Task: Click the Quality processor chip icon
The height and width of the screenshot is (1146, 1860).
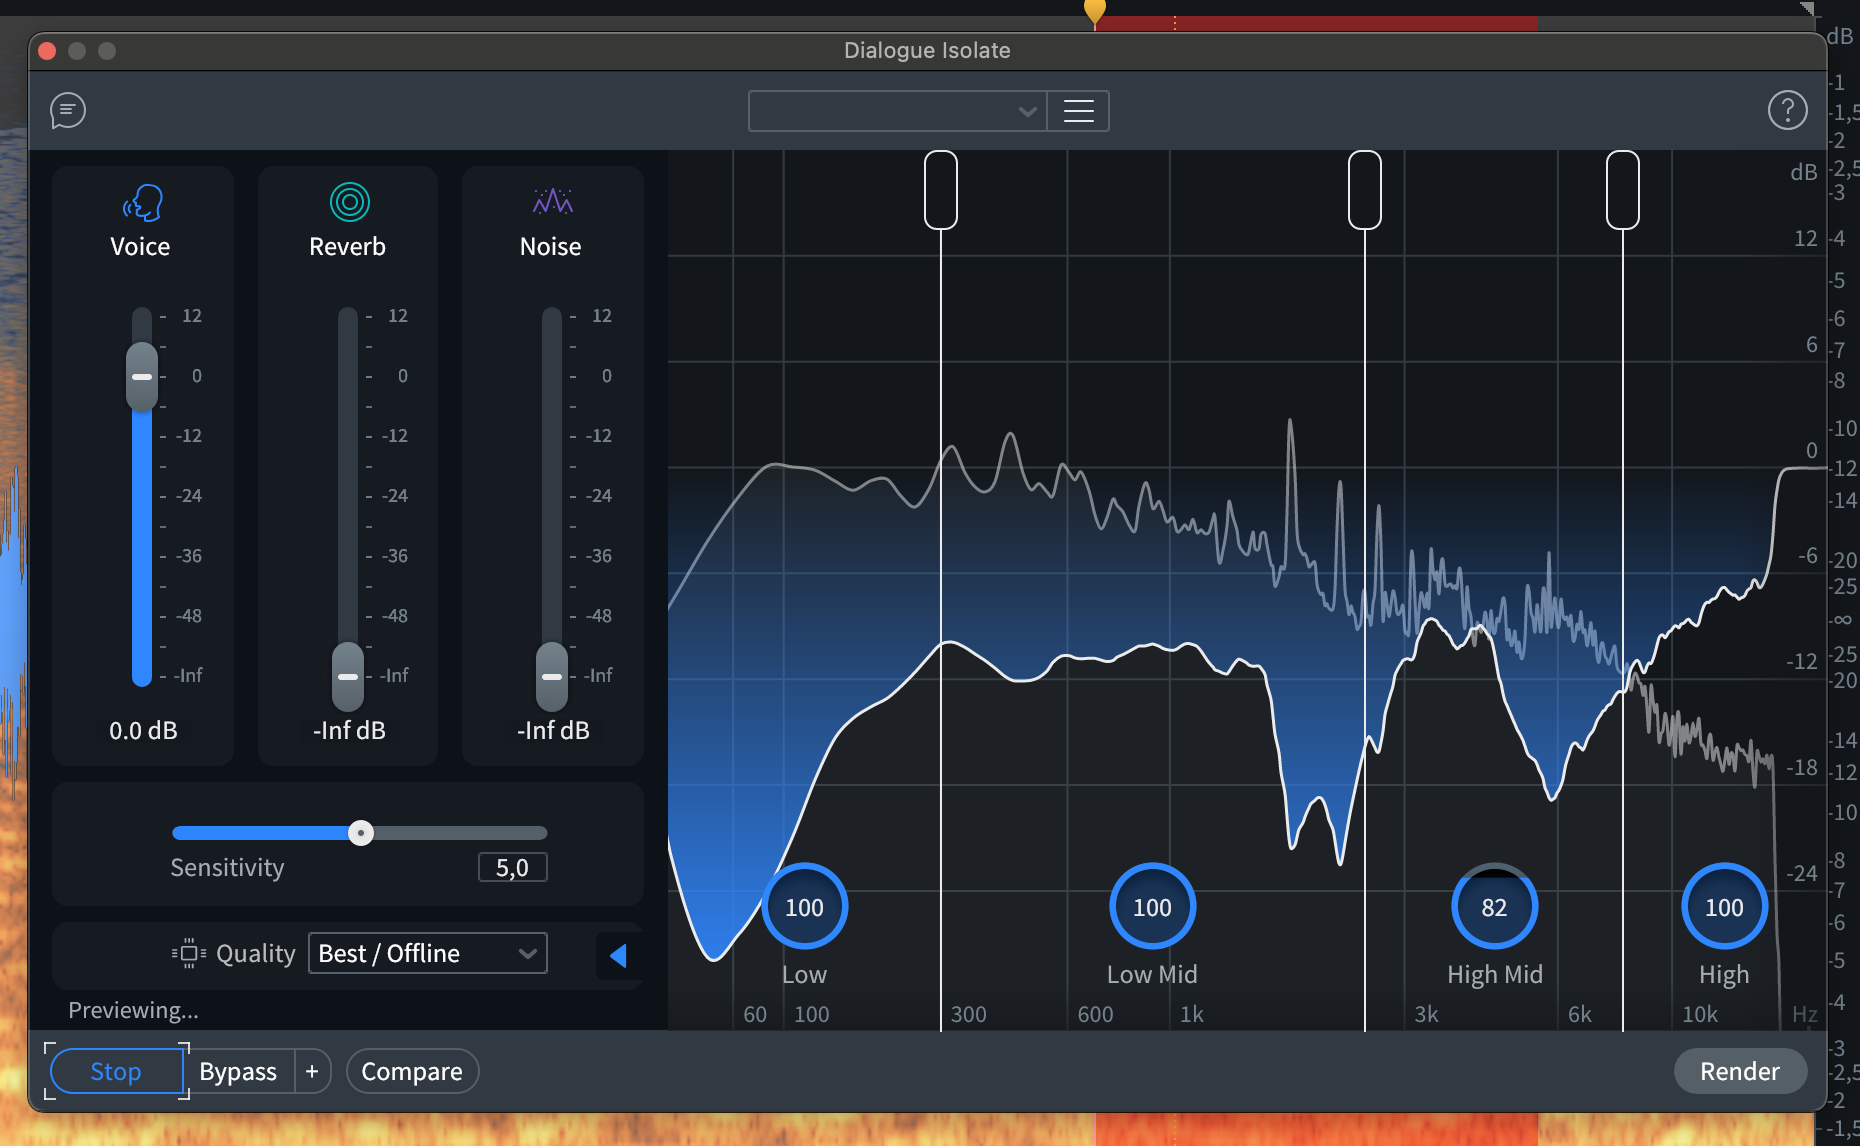Action: pyautogui.click(x=188, y=953)
